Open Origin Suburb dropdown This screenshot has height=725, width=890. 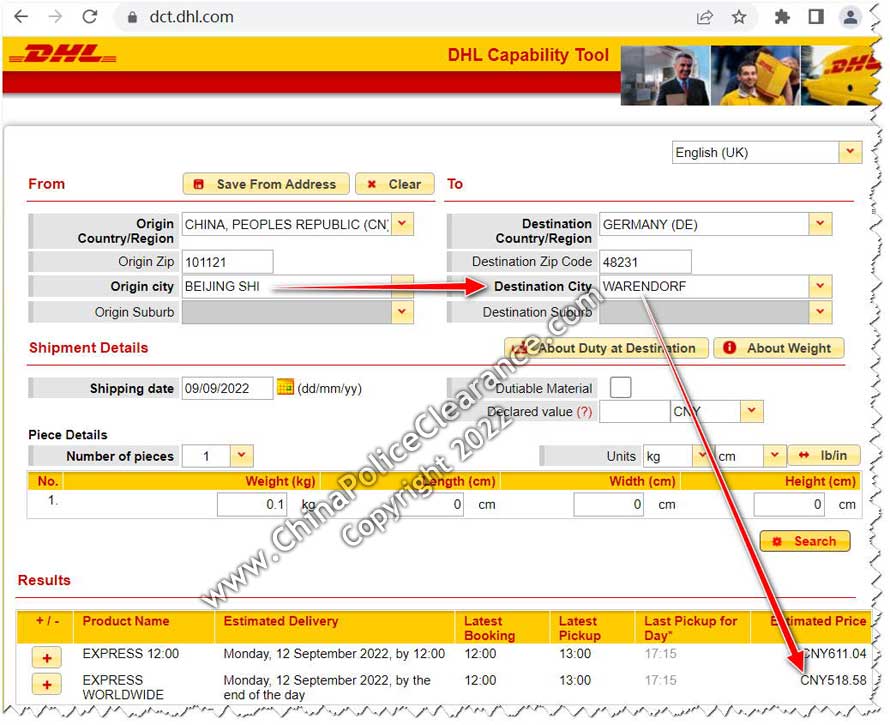coord(402,312)
